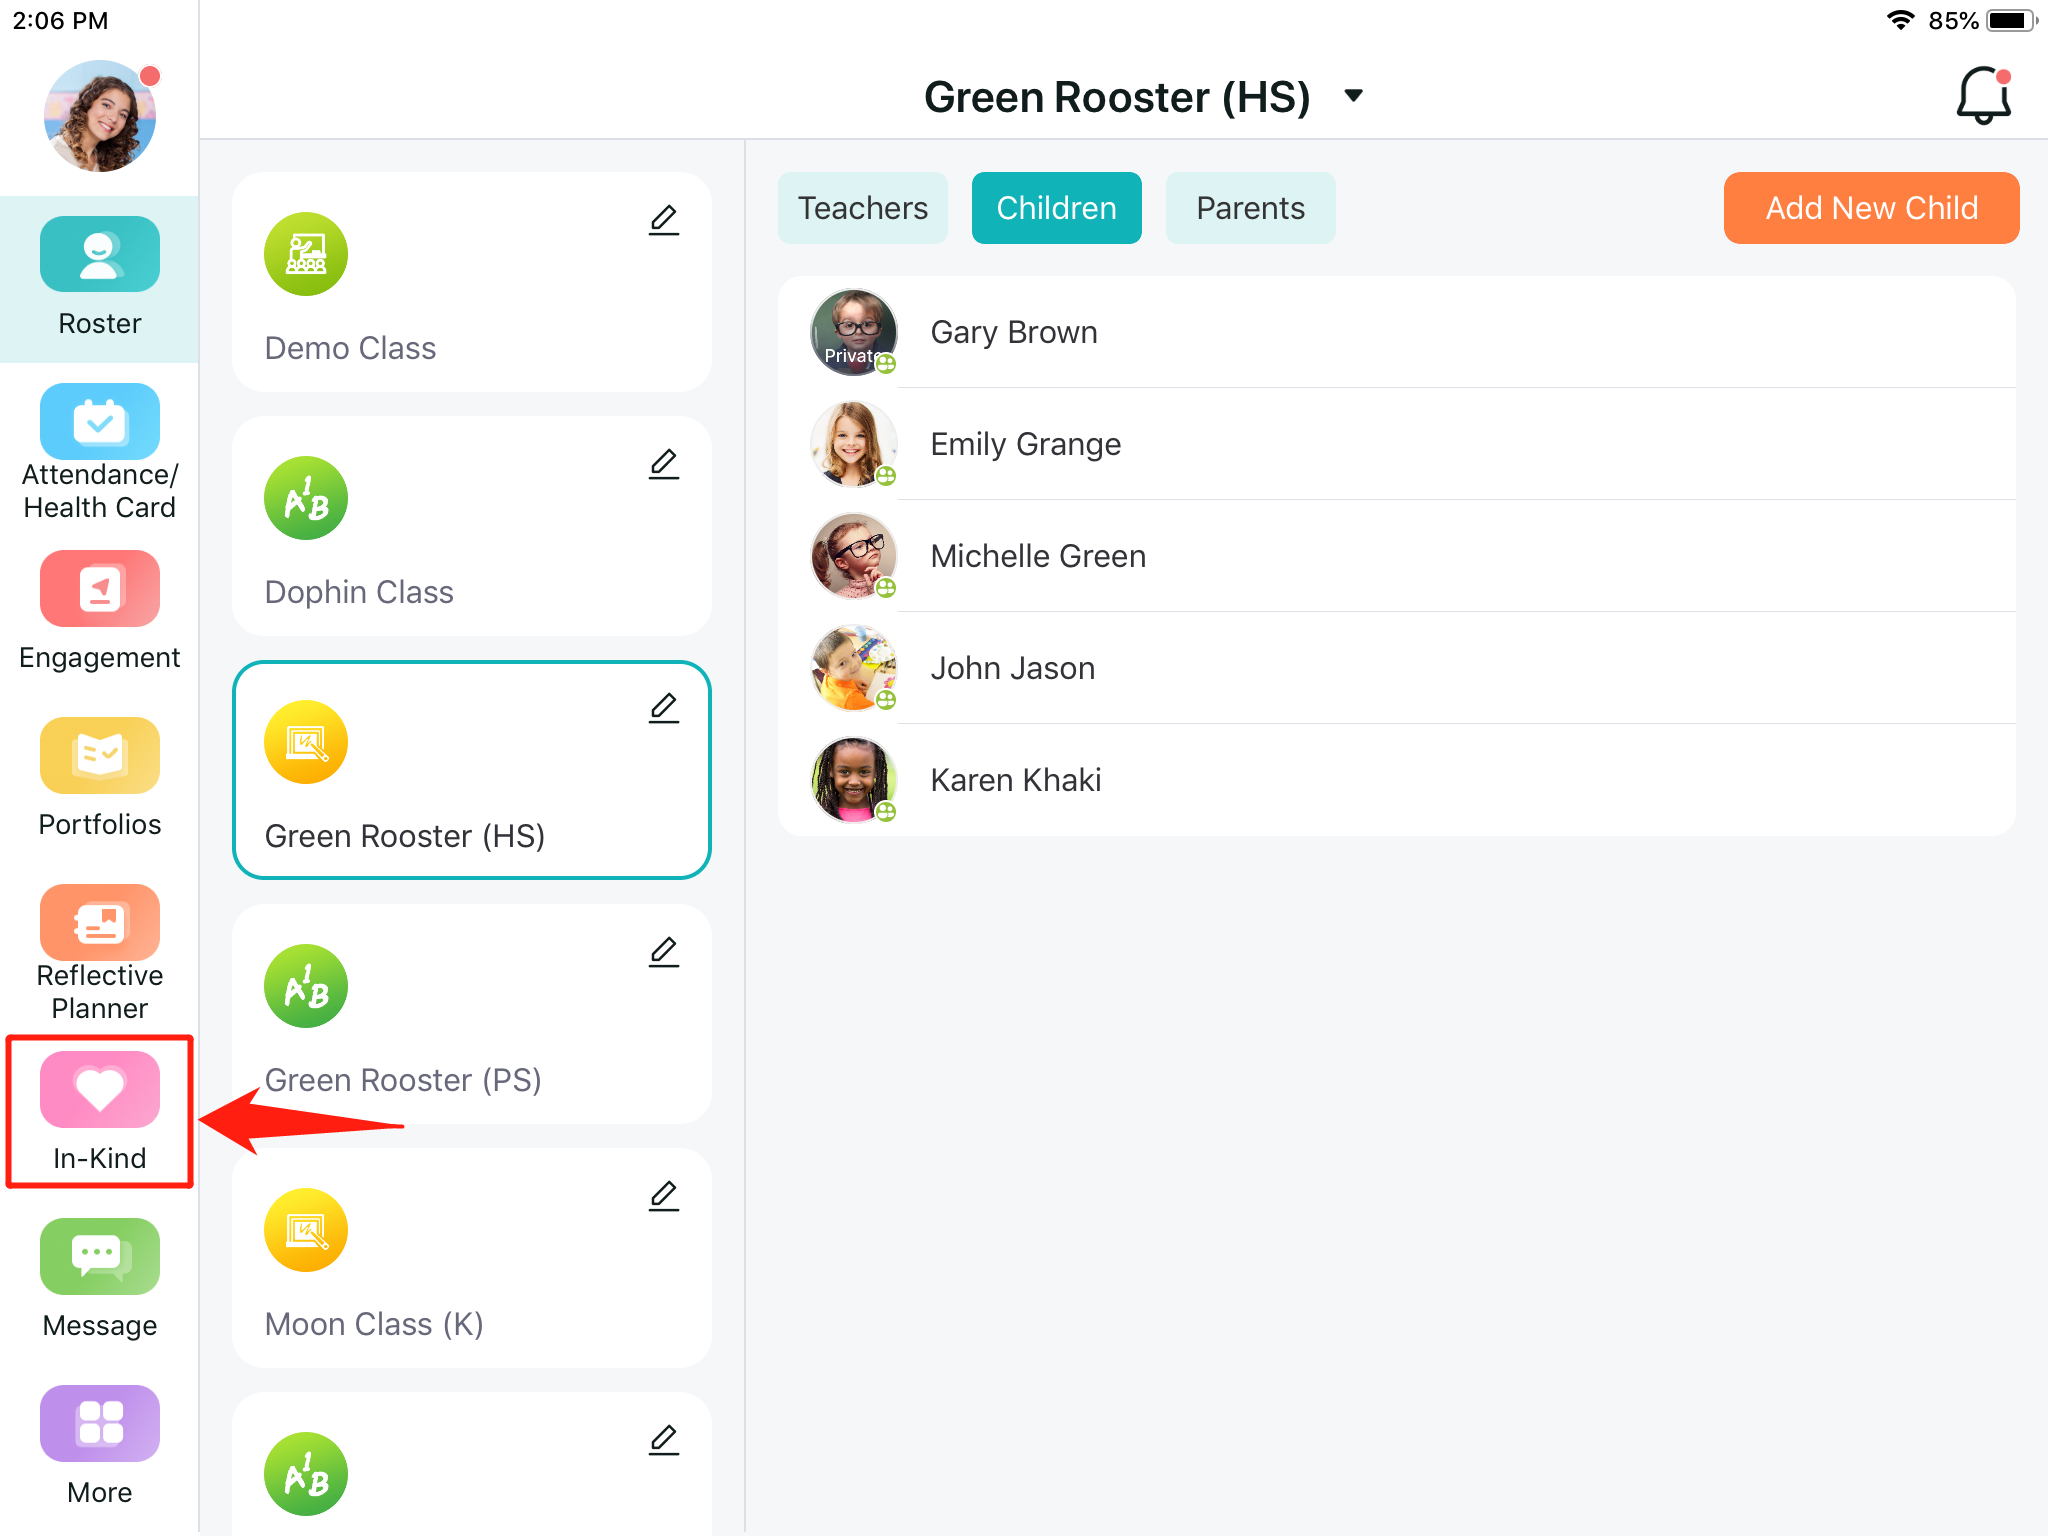Click the Add New Child button

(1872, 208)
